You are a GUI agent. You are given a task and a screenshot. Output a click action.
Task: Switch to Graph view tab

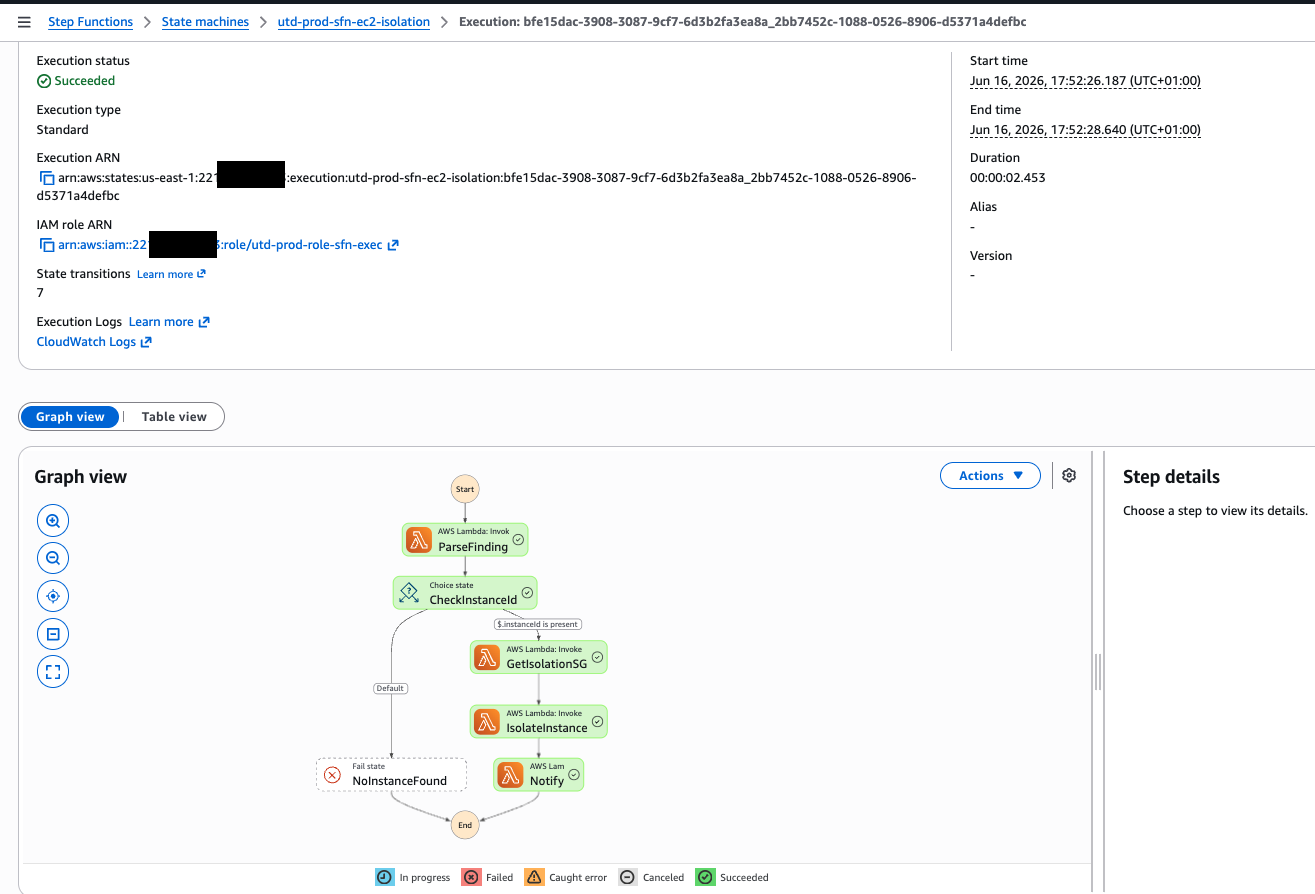coord(70,417)
